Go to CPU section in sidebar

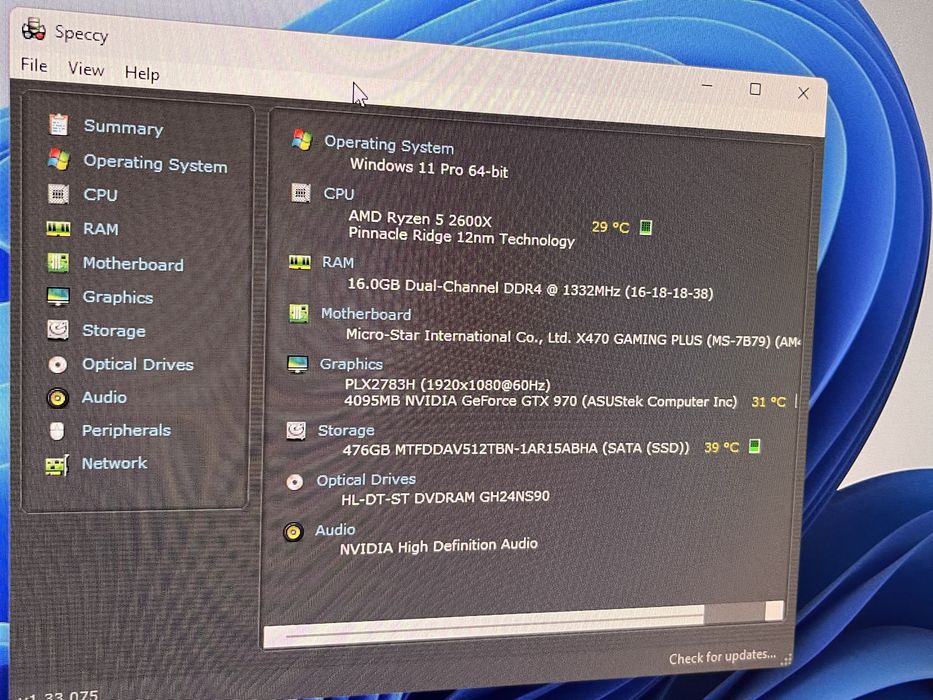tap(100, 195)
